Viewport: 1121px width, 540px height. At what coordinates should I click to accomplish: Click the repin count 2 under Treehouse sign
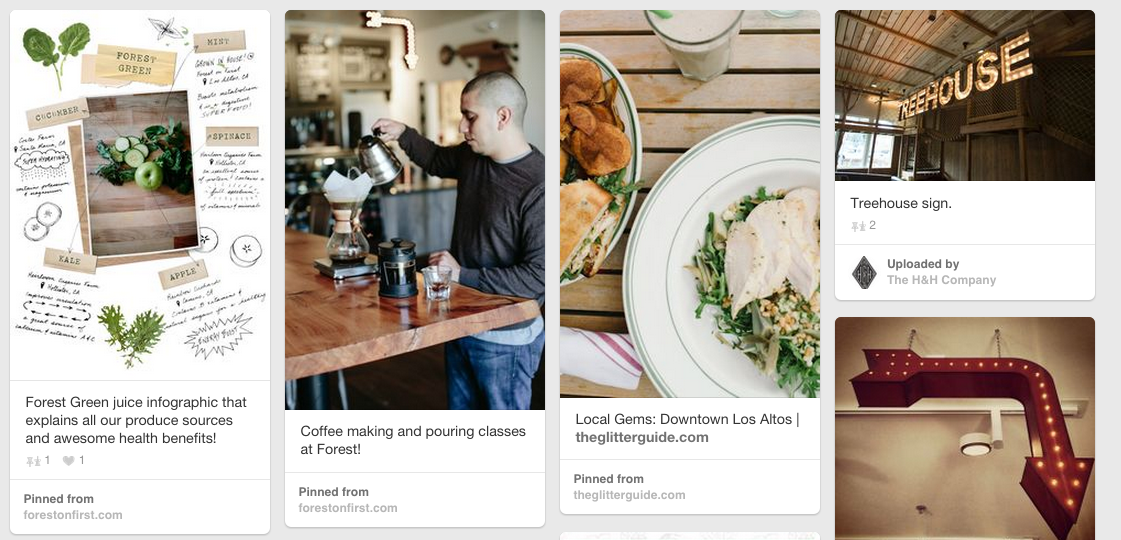(872, 226)
